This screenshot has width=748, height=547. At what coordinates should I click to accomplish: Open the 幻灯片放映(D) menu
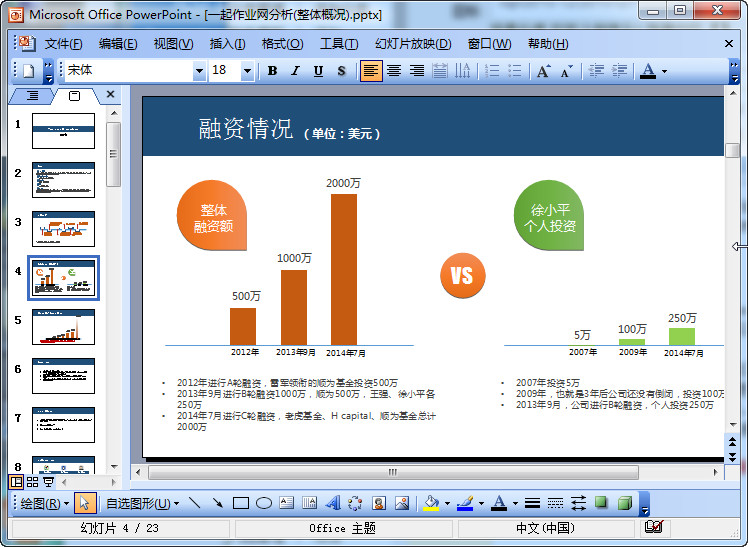click(413, 44)
